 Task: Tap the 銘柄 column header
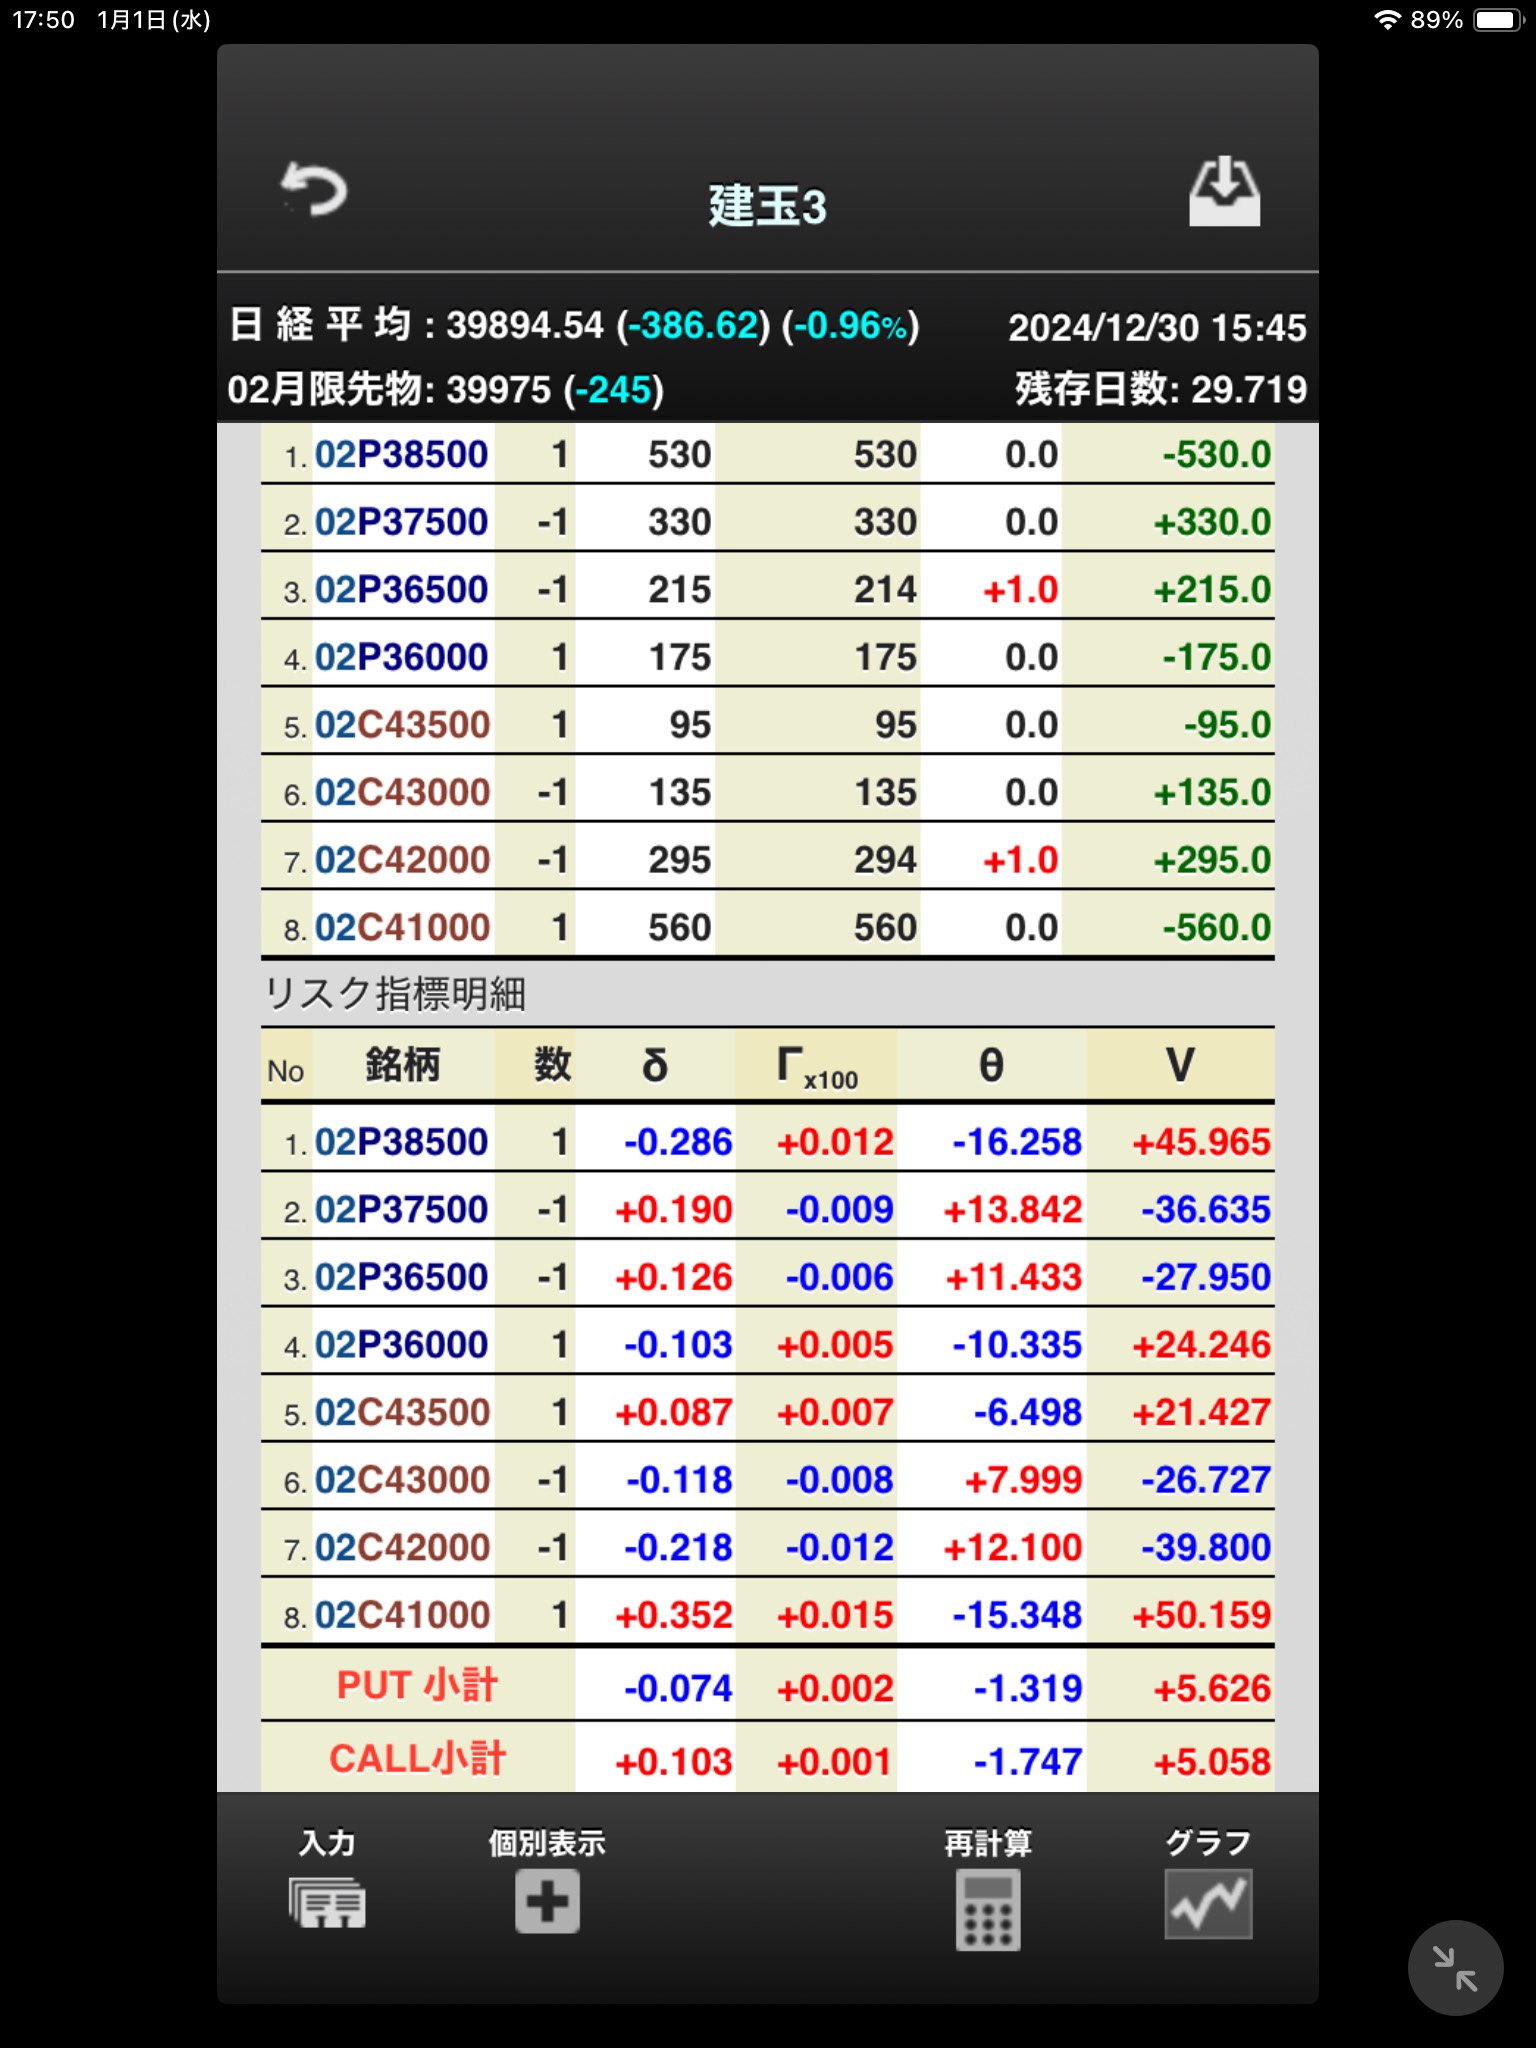click(x=402, y=1066)
